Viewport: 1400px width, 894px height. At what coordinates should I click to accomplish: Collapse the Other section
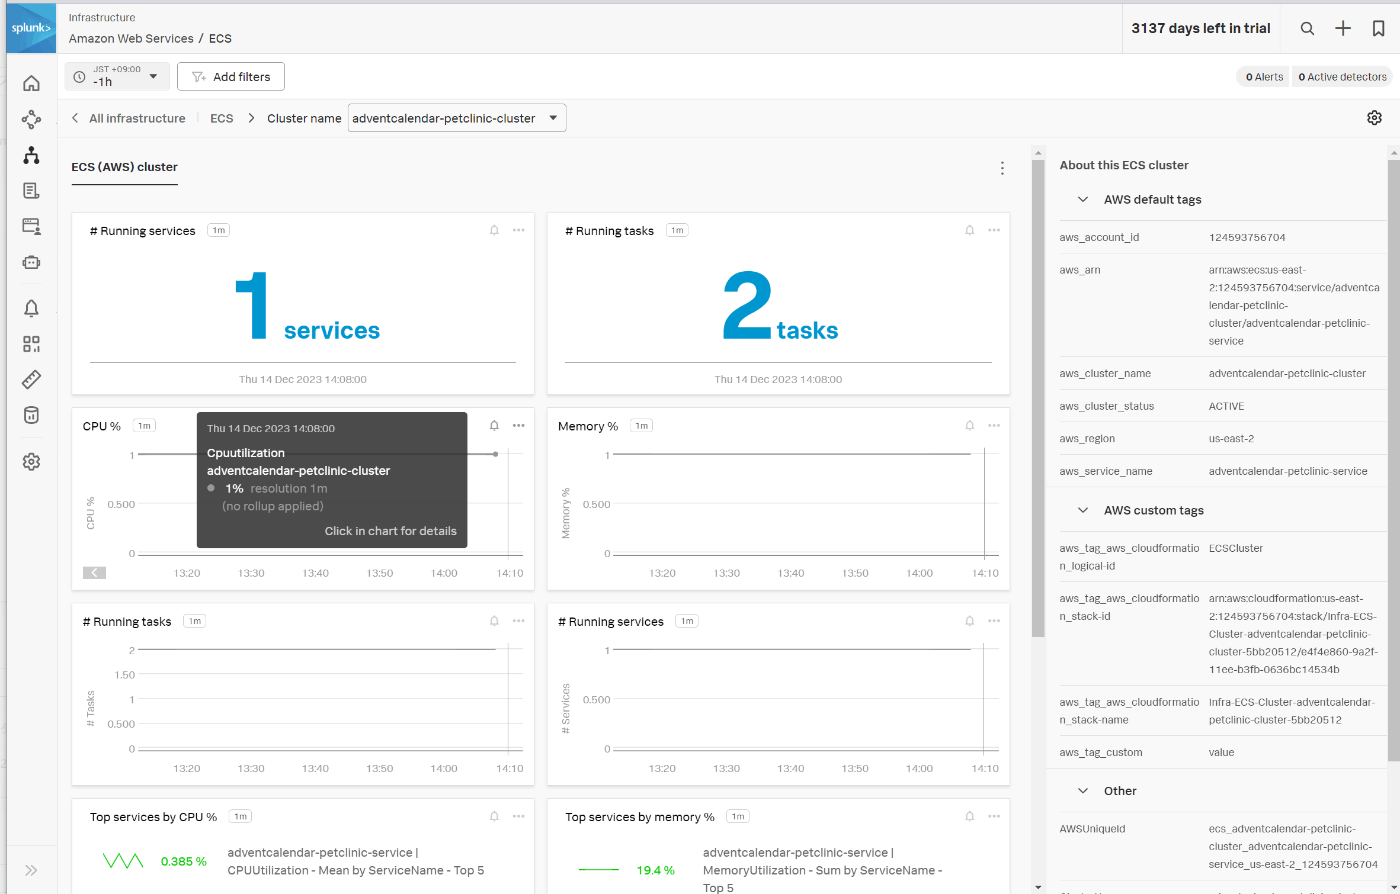(x=1082, y=790)
